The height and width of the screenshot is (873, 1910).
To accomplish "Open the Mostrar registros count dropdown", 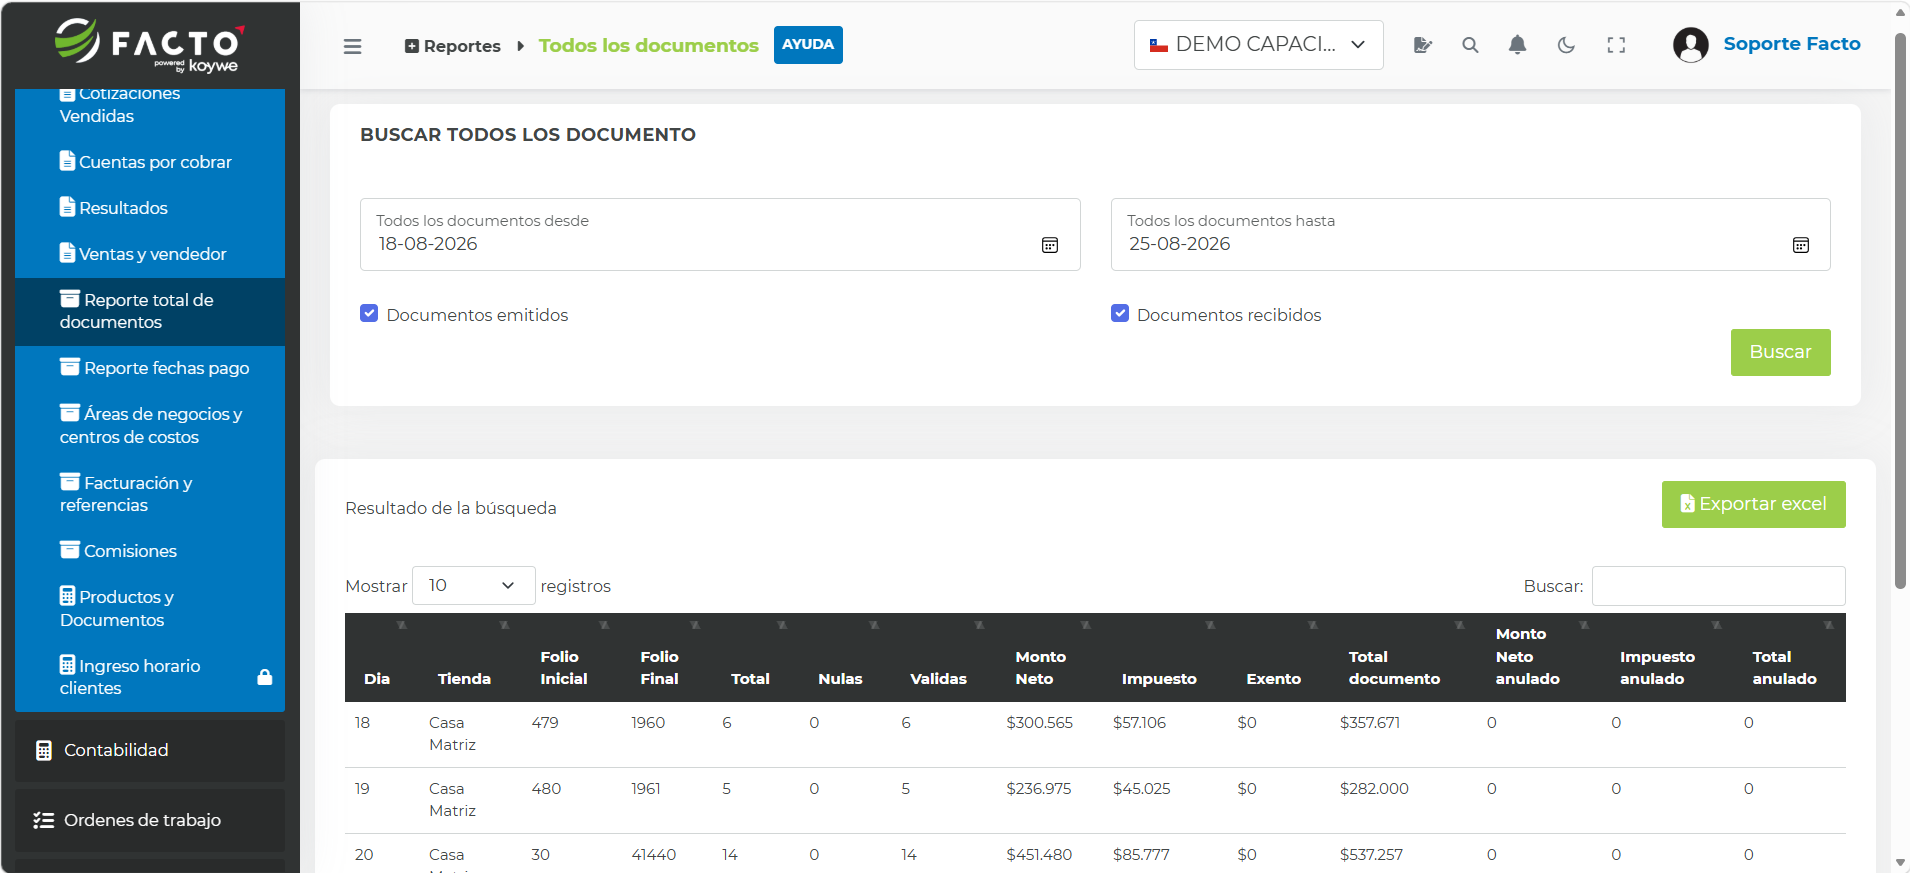I will (473, 586).
